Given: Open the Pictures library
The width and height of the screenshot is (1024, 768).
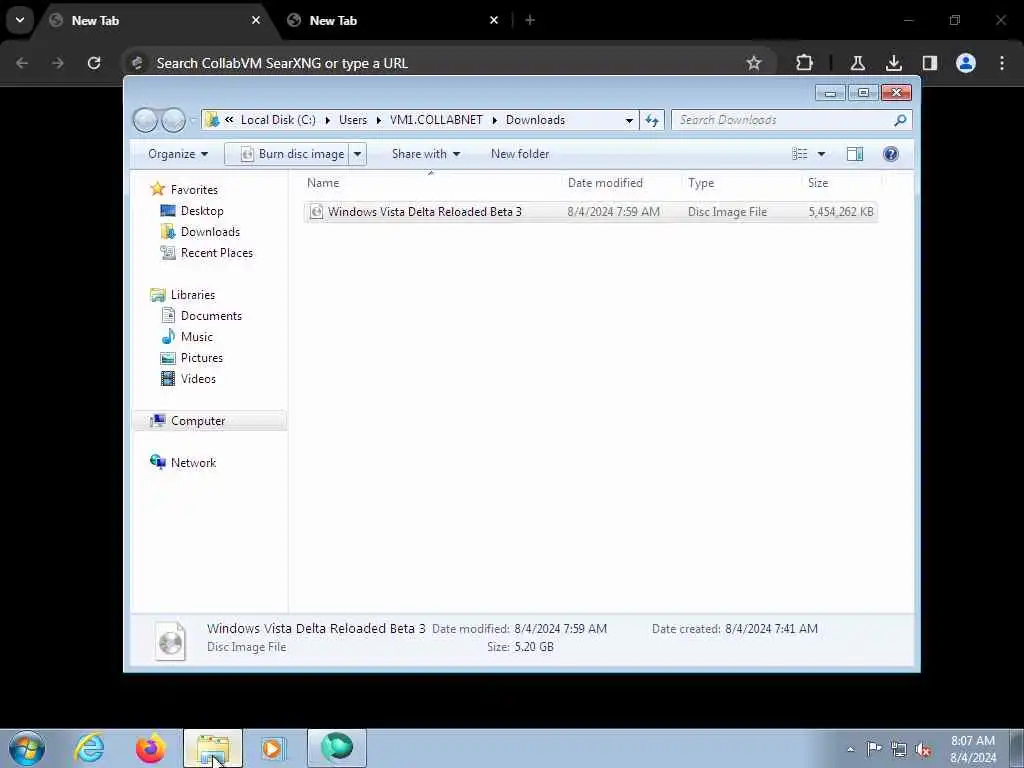Looking at the screenshot, I should [202, 358].
